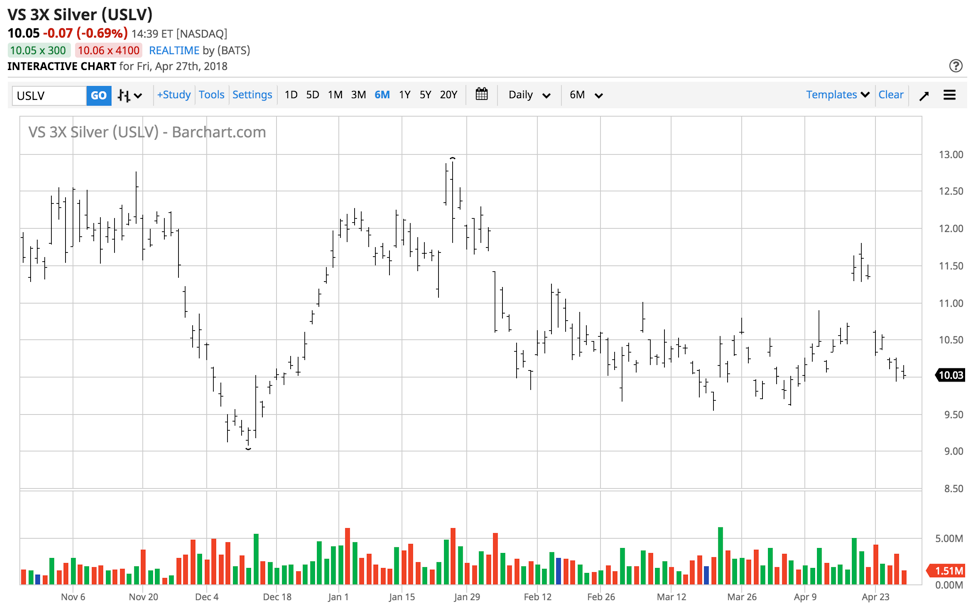Expand the Templates dropdown
This screenshot has width=974, height=606.
click(x=837, y=94)
